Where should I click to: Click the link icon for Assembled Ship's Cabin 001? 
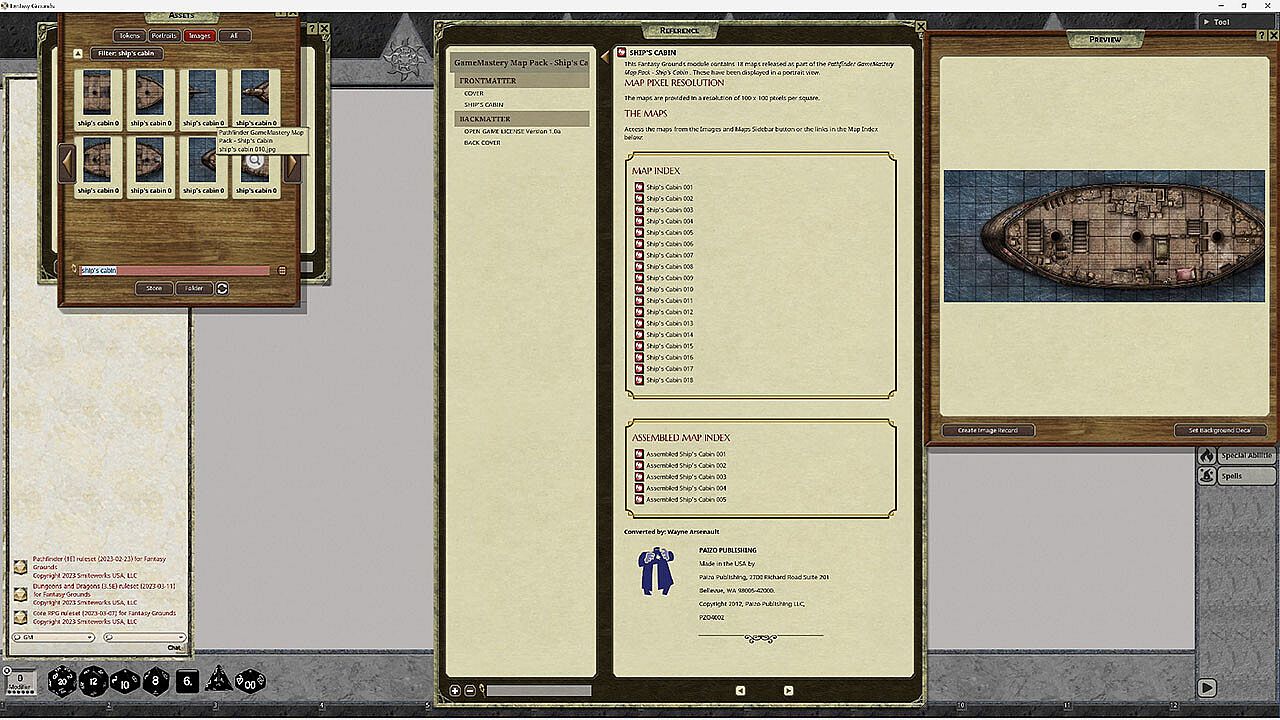coord(640,454)
